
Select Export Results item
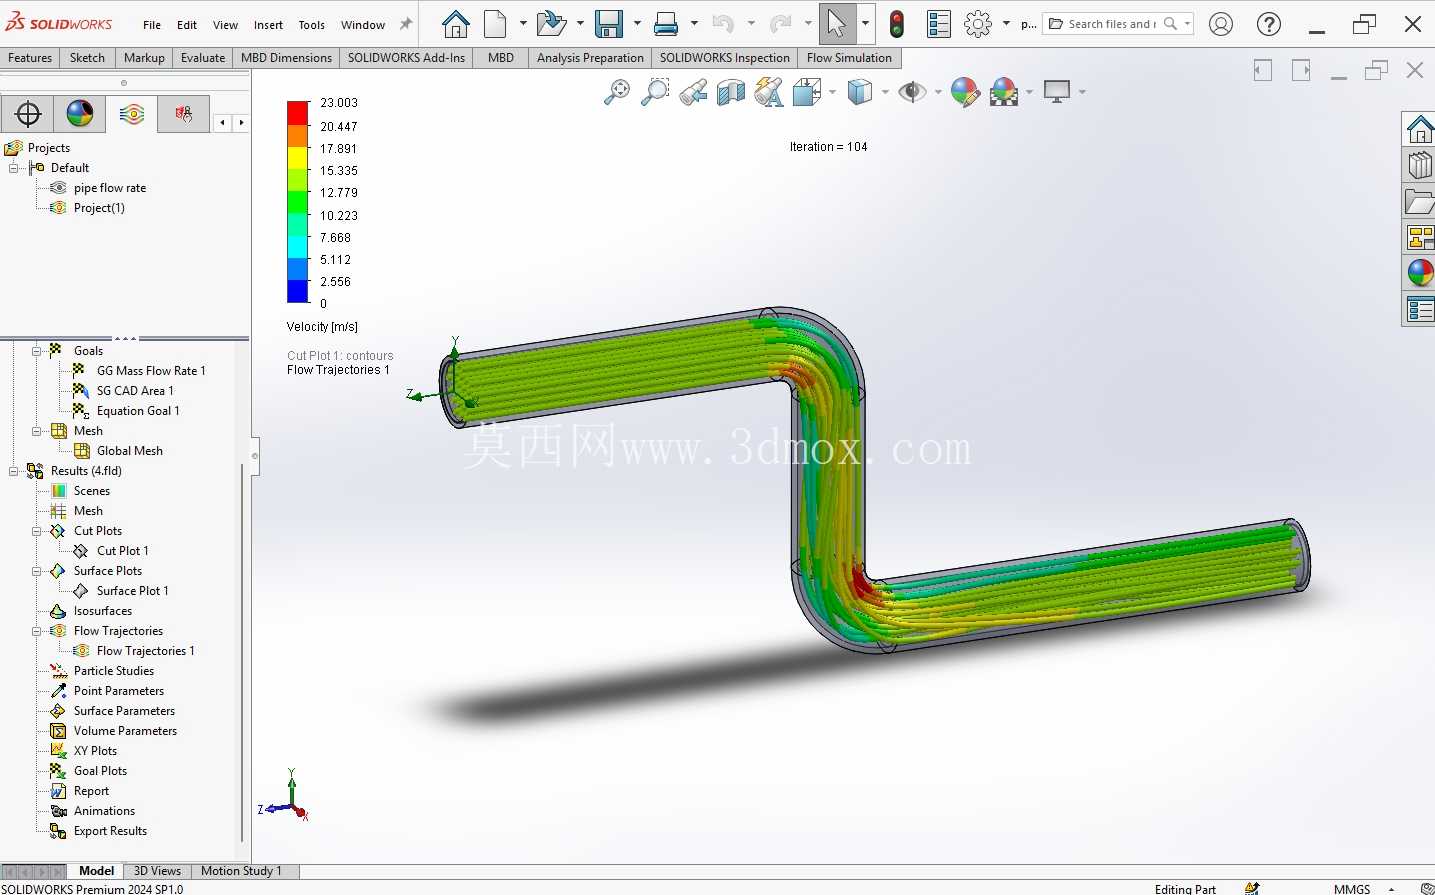(x=110, y=831)
